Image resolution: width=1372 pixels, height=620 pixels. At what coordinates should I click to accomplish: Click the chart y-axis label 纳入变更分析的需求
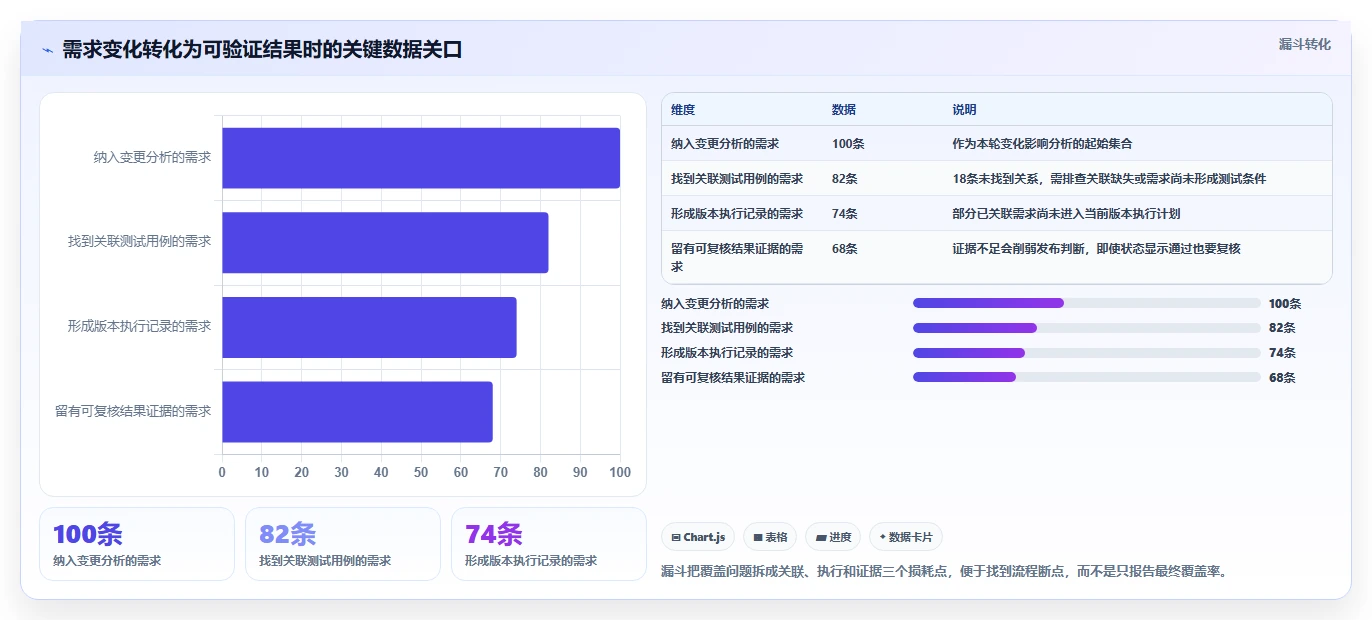pos(152,158)
